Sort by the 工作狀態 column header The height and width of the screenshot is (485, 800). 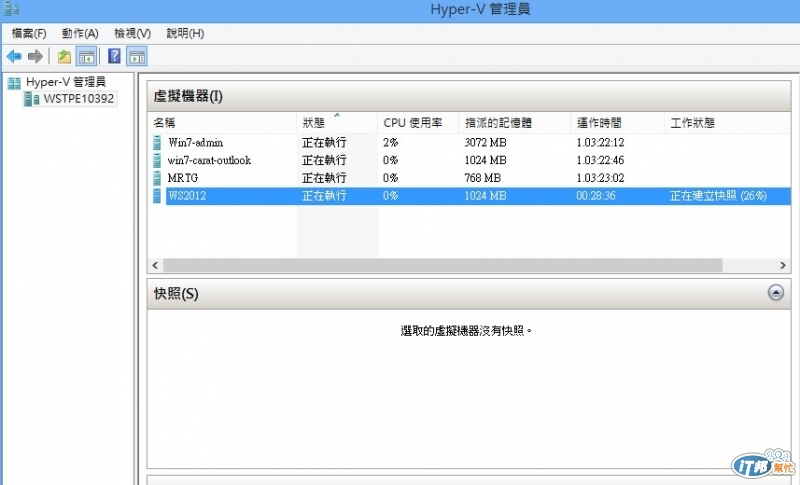(727, 123)
